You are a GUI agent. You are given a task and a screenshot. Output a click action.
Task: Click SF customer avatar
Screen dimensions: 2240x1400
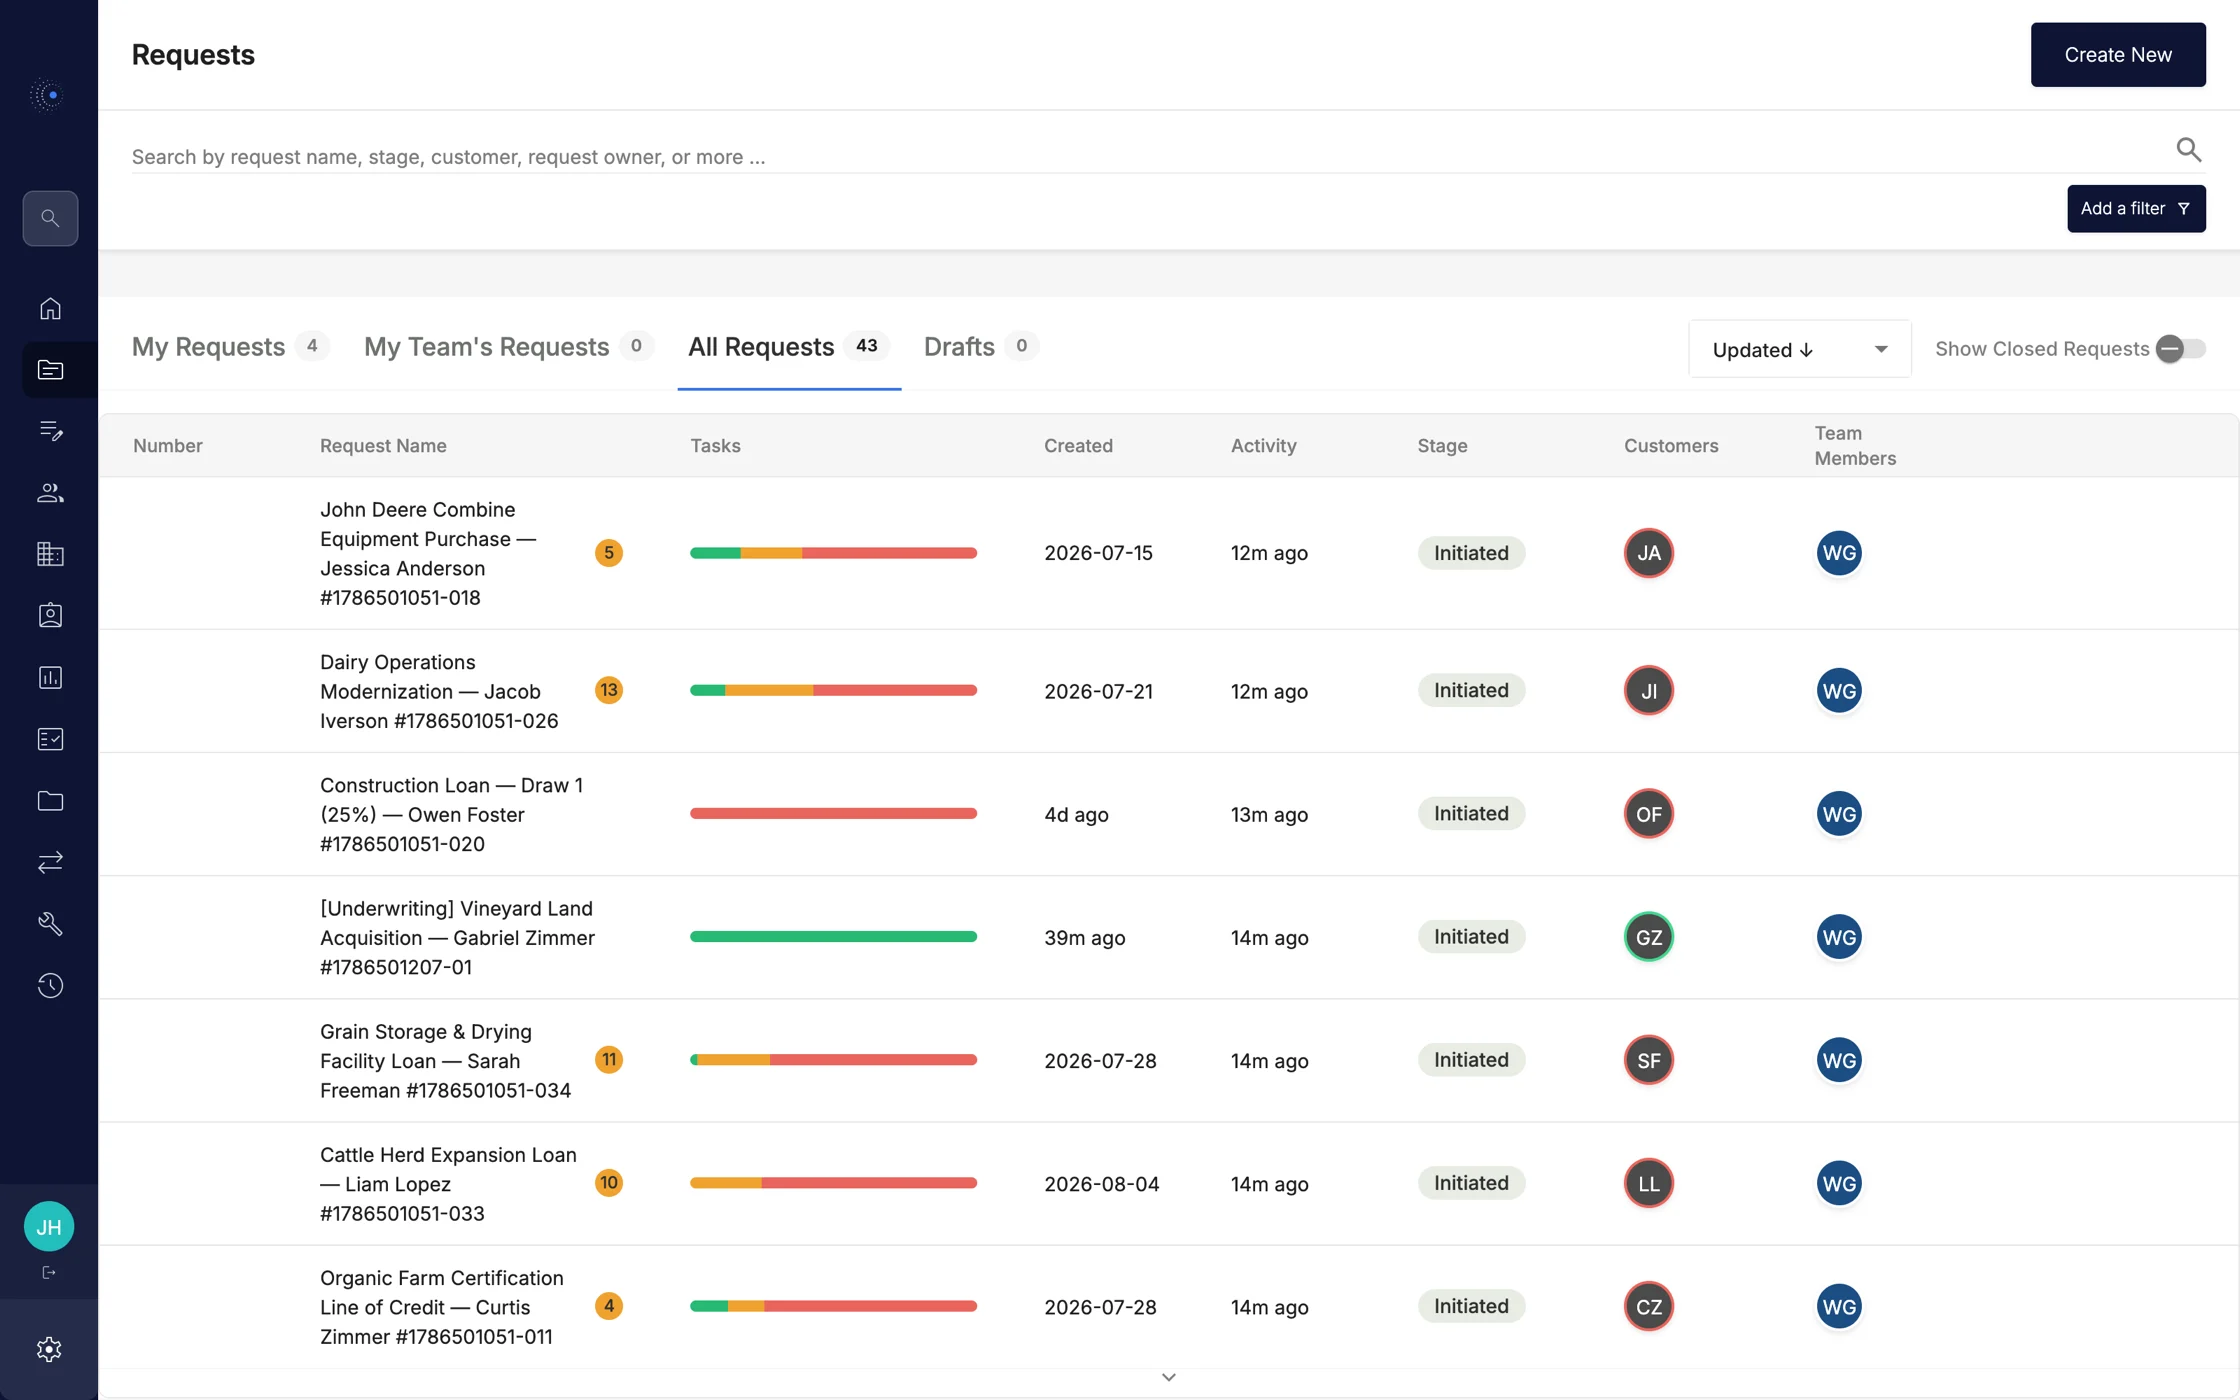point(1649,1060)
